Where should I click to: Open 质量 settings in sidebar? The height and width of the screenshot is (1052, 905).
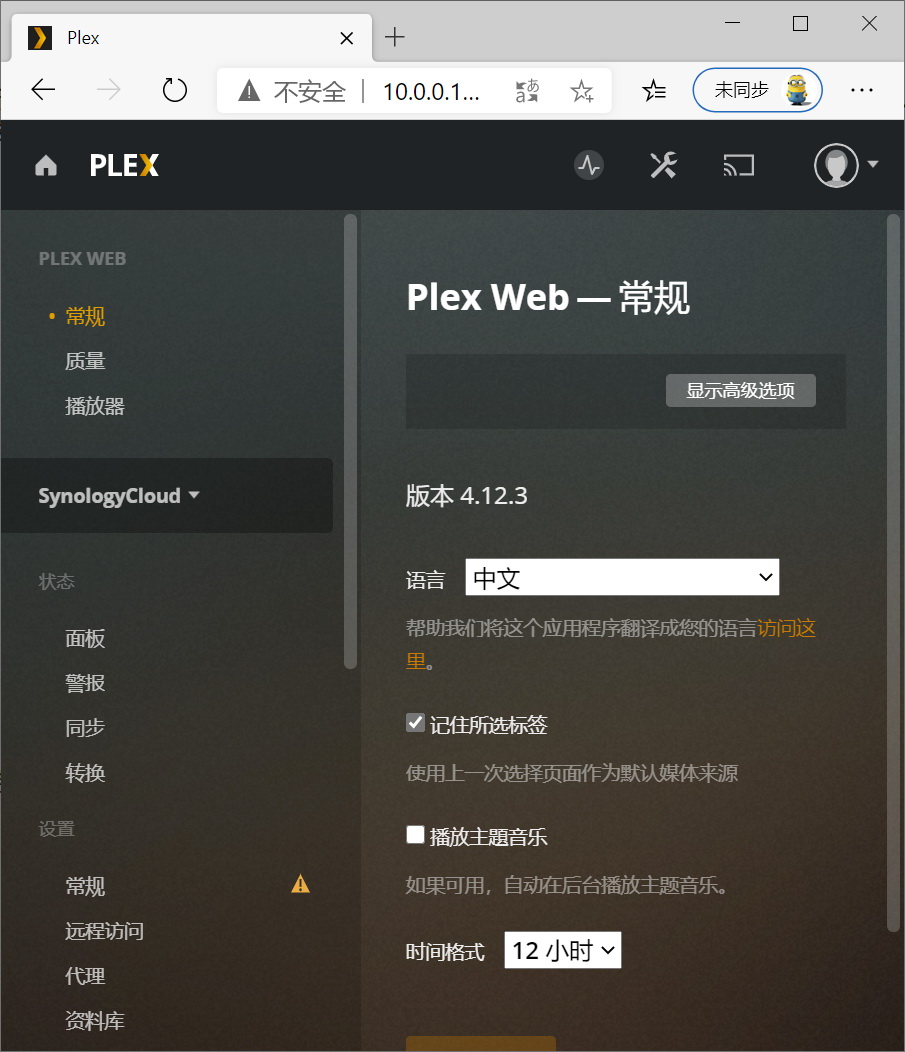click(85, 361)
